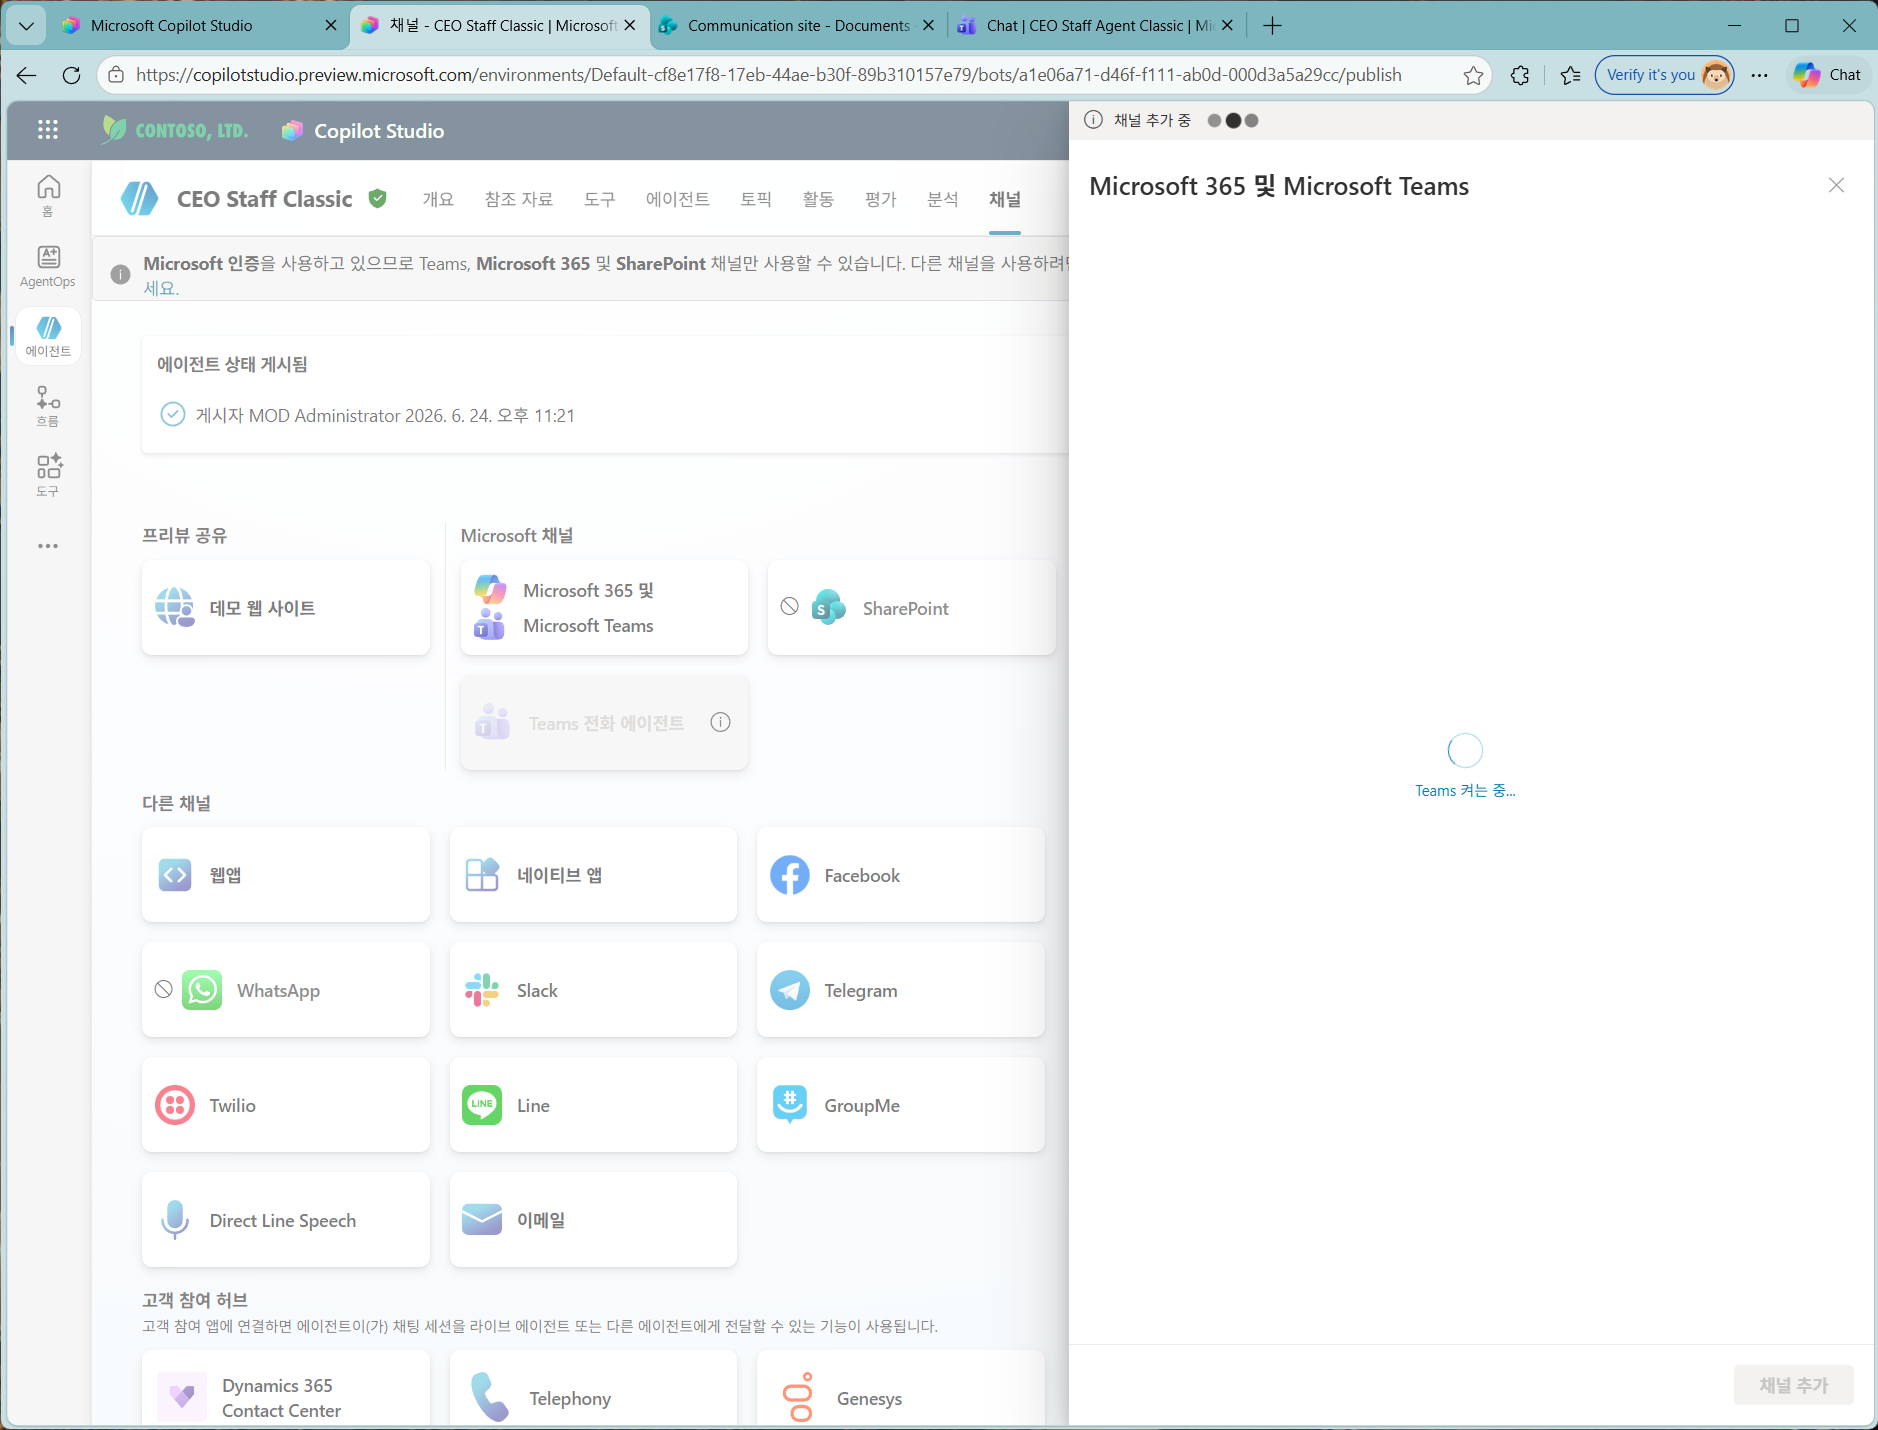
Task: Bookmark this page with the star
Action: pos(1473,75)
